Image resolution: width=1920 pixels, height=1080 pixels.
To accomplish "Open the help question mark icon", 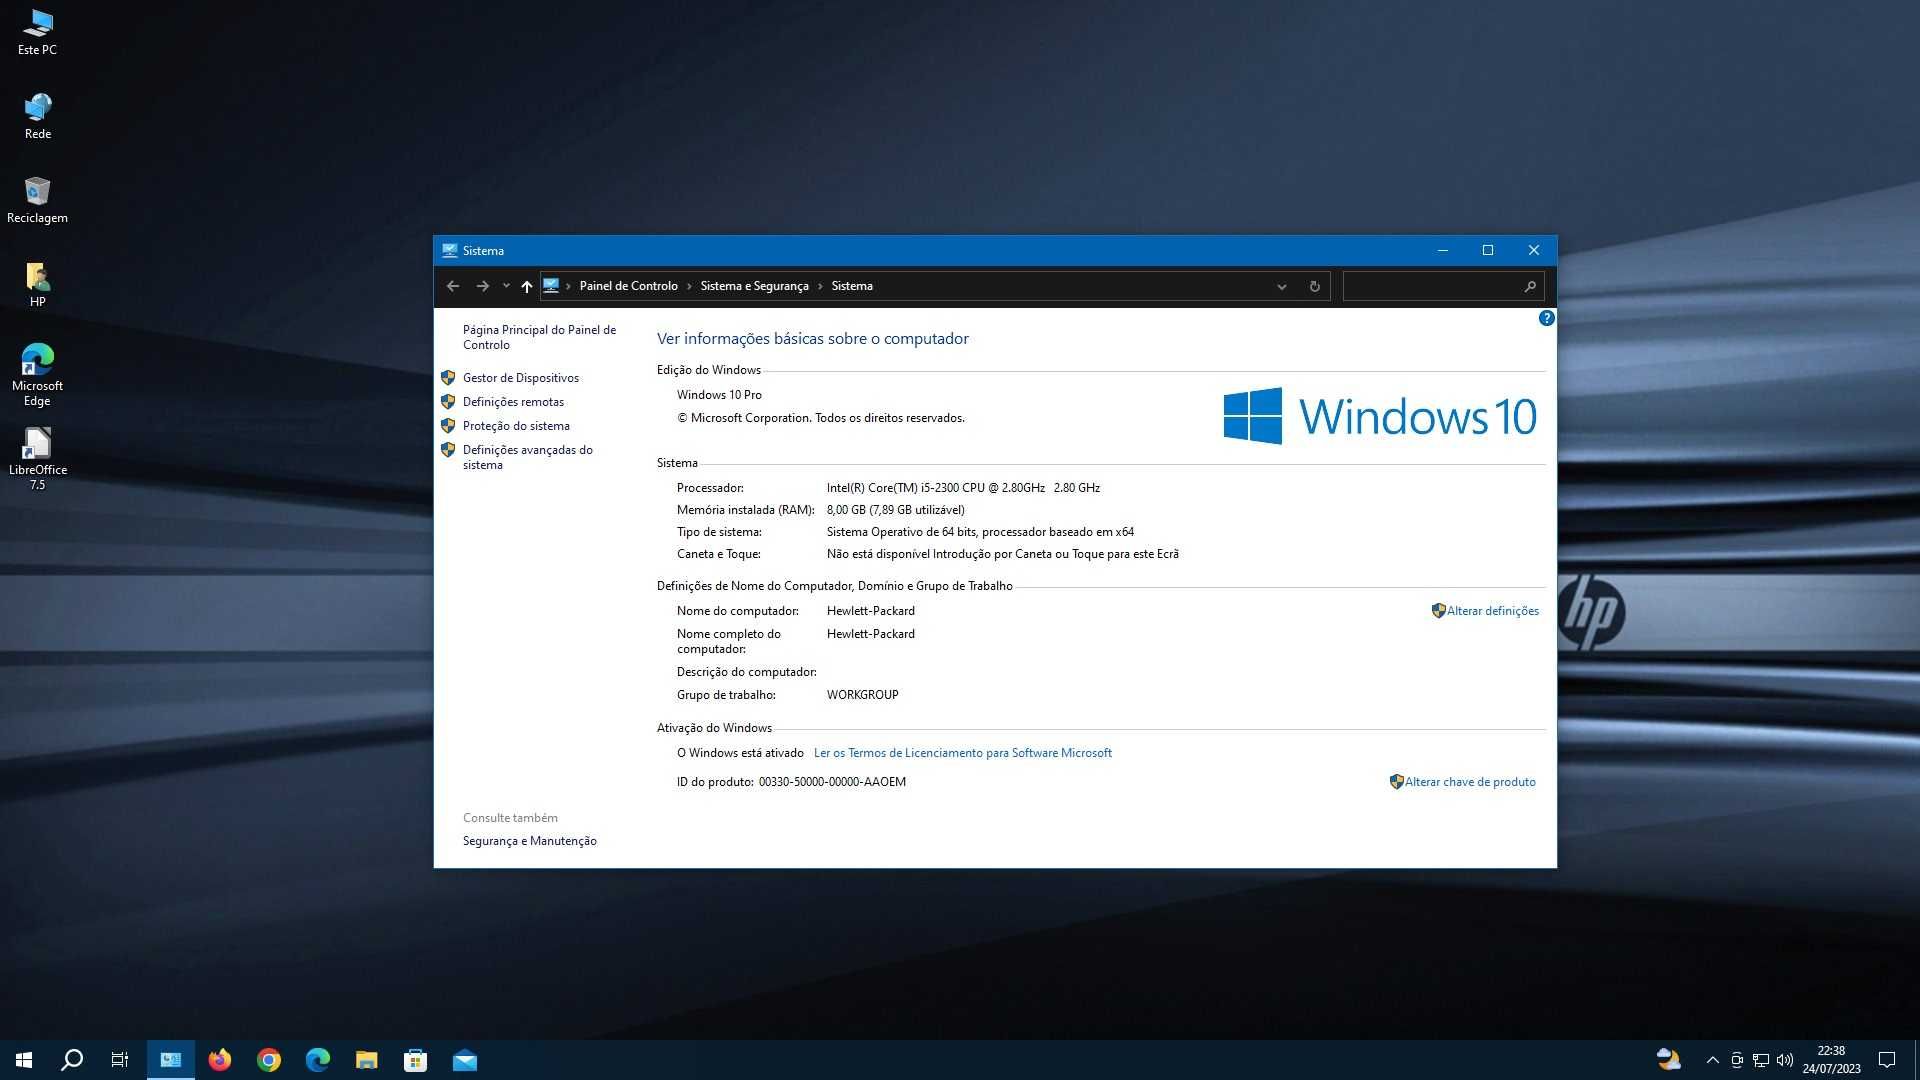I will 1546,318.
